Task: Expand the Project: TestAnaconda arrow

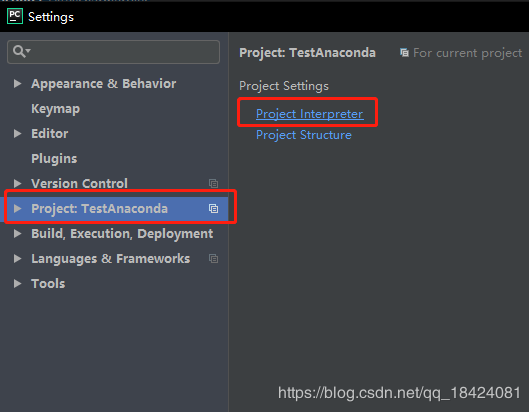Action: [x=18, y=209]
